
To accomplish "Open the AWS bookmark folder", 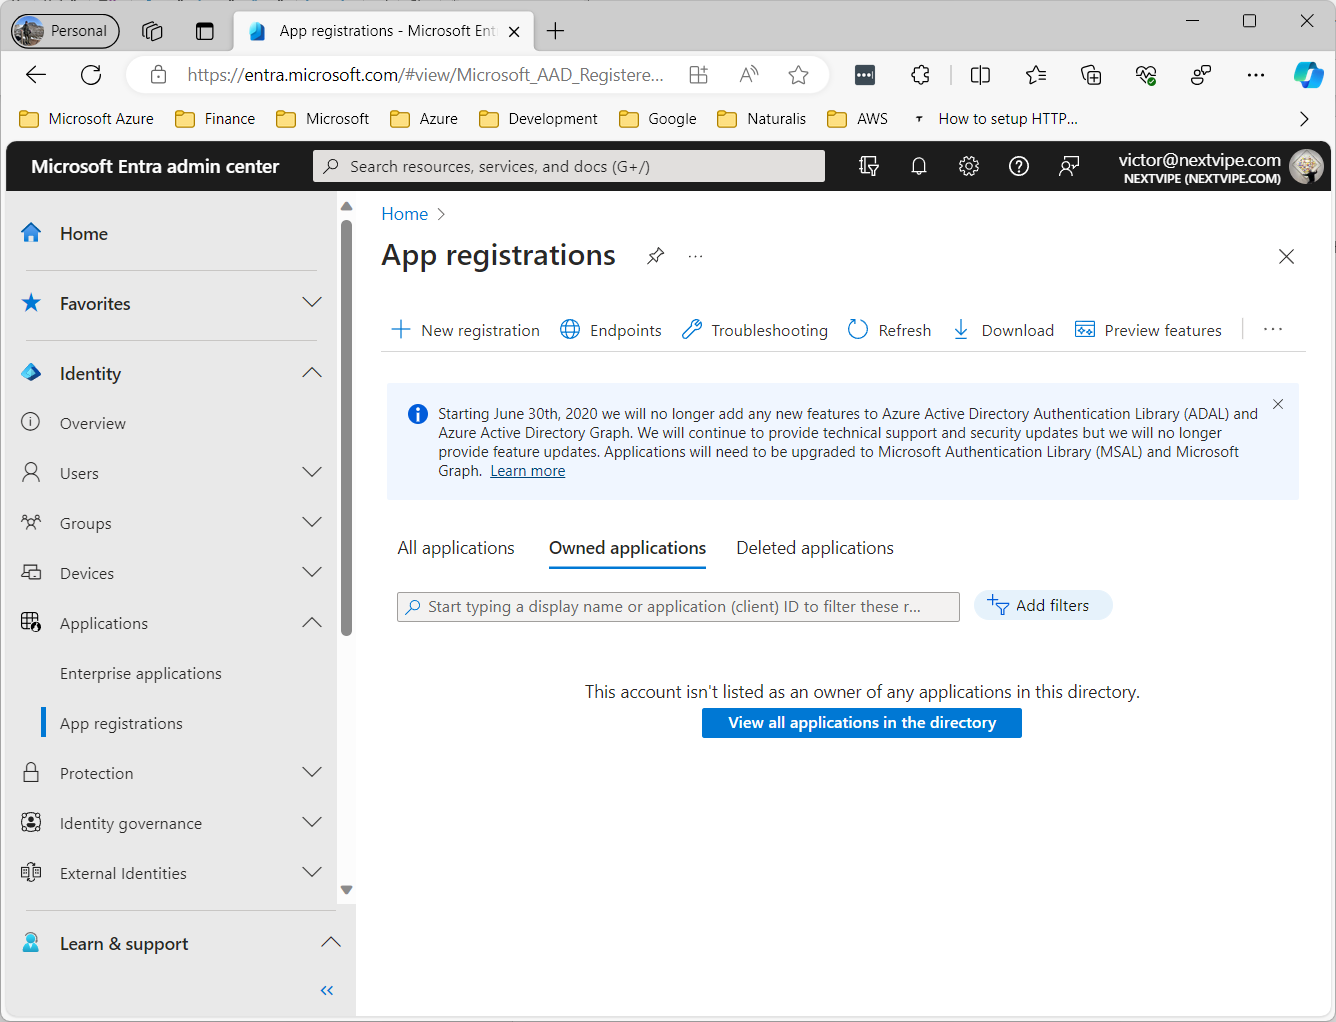I will 858,119.
